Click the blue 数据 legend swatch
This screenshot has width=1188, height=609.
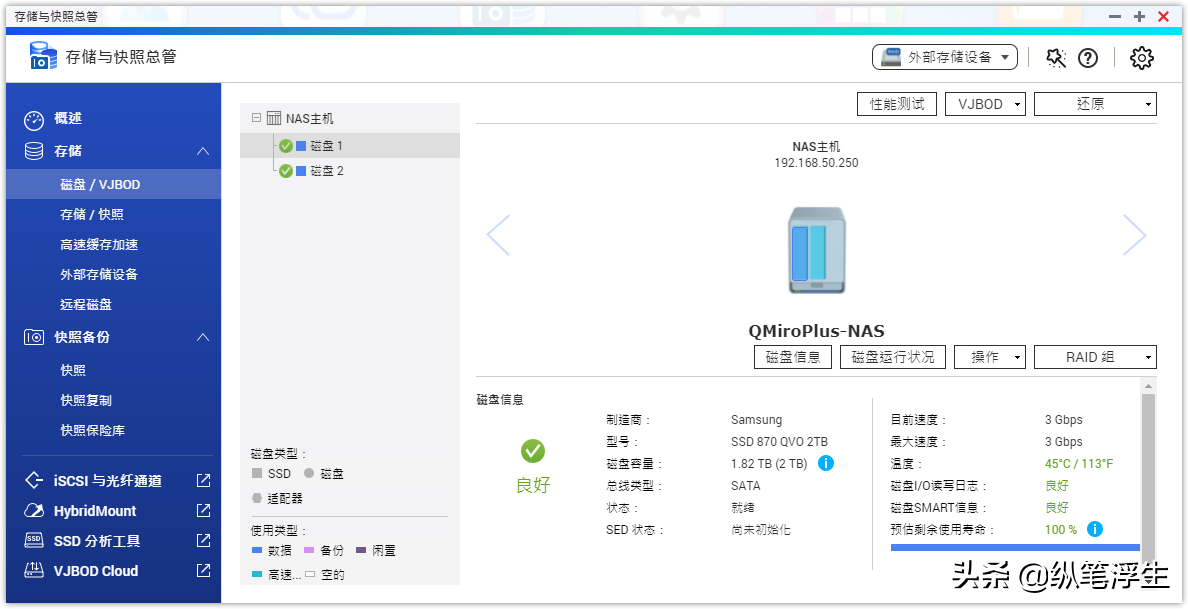click(x=257, y=551)
